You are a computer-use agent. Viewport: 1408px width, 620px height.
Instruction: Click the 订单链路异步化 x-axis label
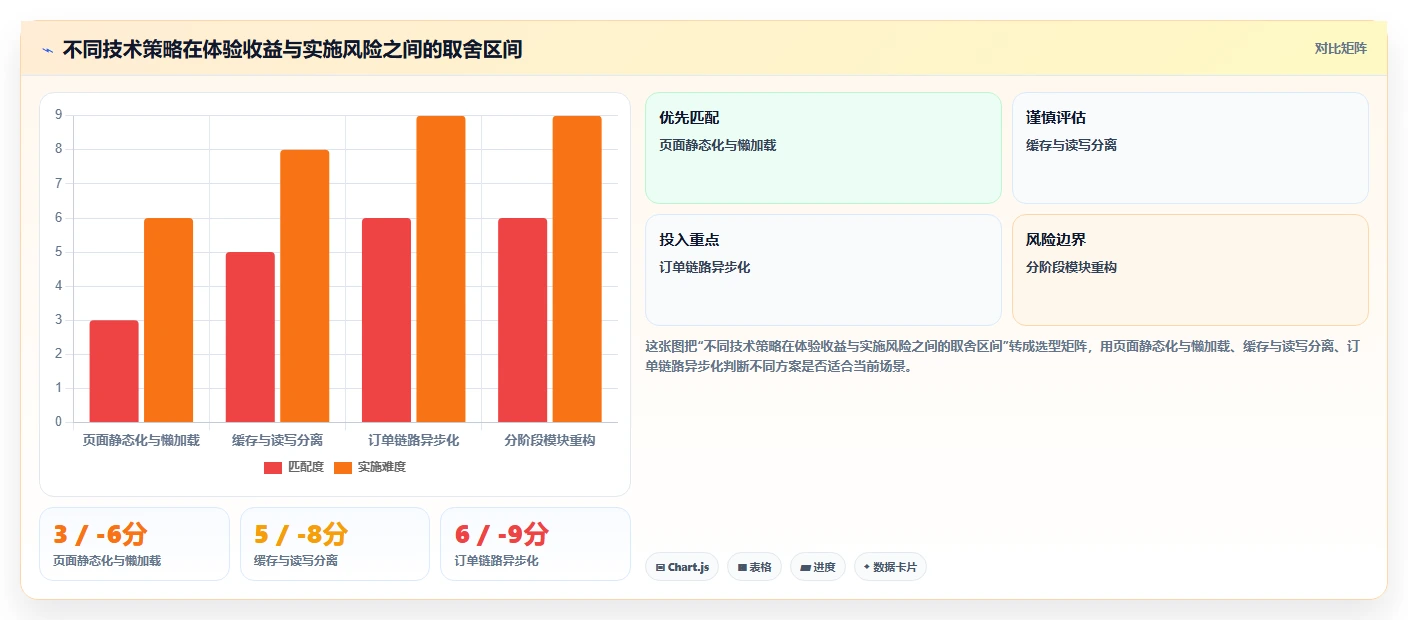pyautogui.click(x=413, y=440)
